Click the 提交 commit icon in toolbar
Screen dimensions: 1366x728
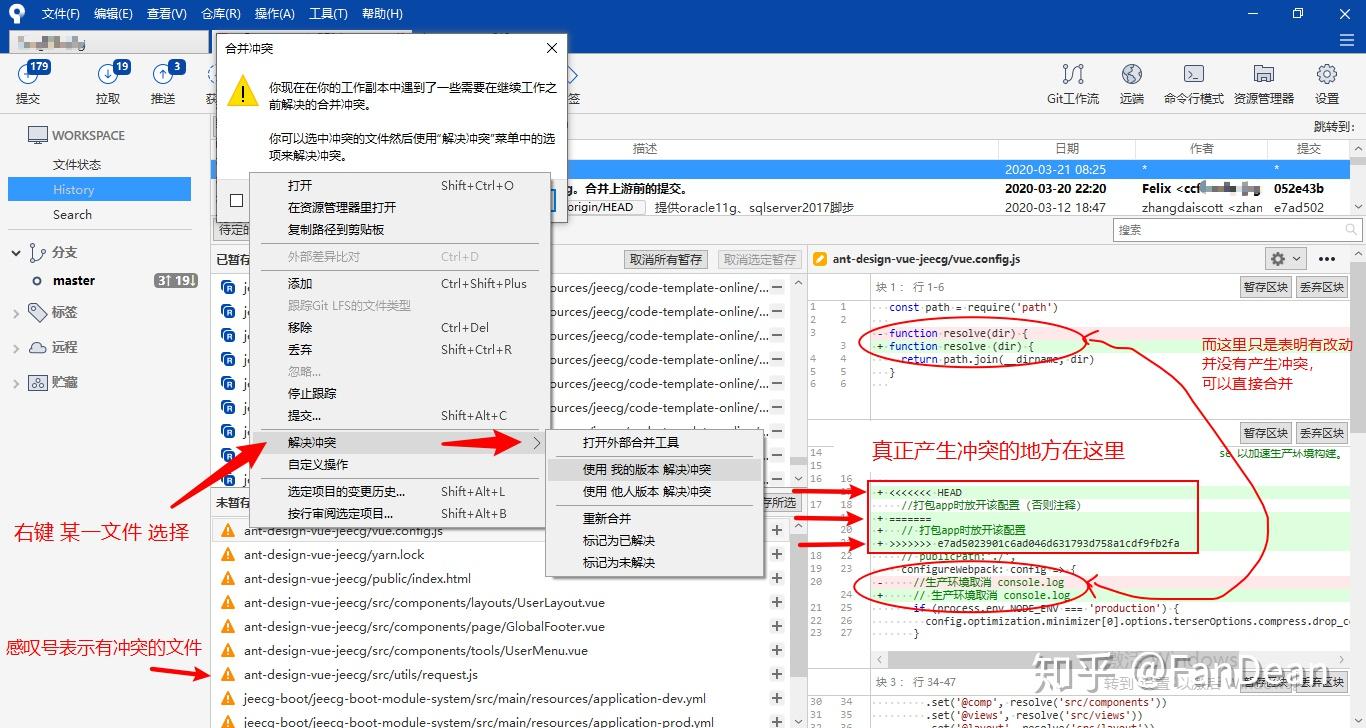tap(29, 74)
